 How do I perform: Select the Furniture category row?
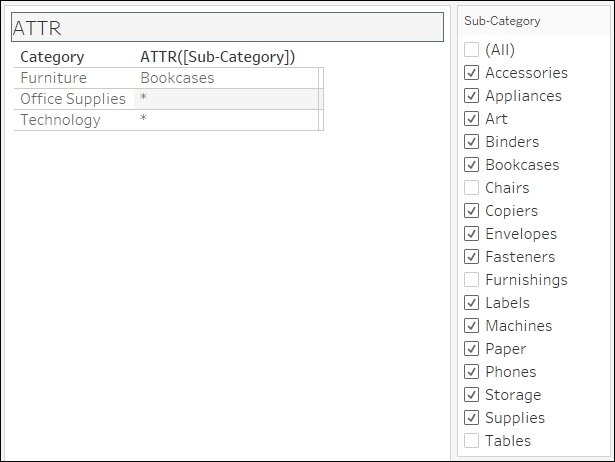tap(53, 78)
